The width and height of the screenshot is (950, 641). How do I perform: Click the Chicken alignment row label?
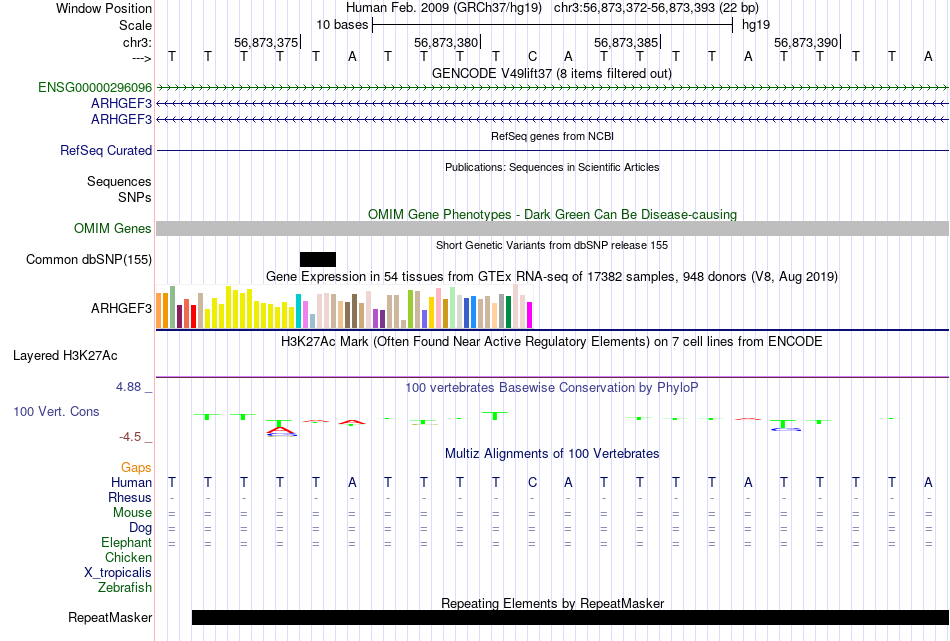tap(128, 557)
